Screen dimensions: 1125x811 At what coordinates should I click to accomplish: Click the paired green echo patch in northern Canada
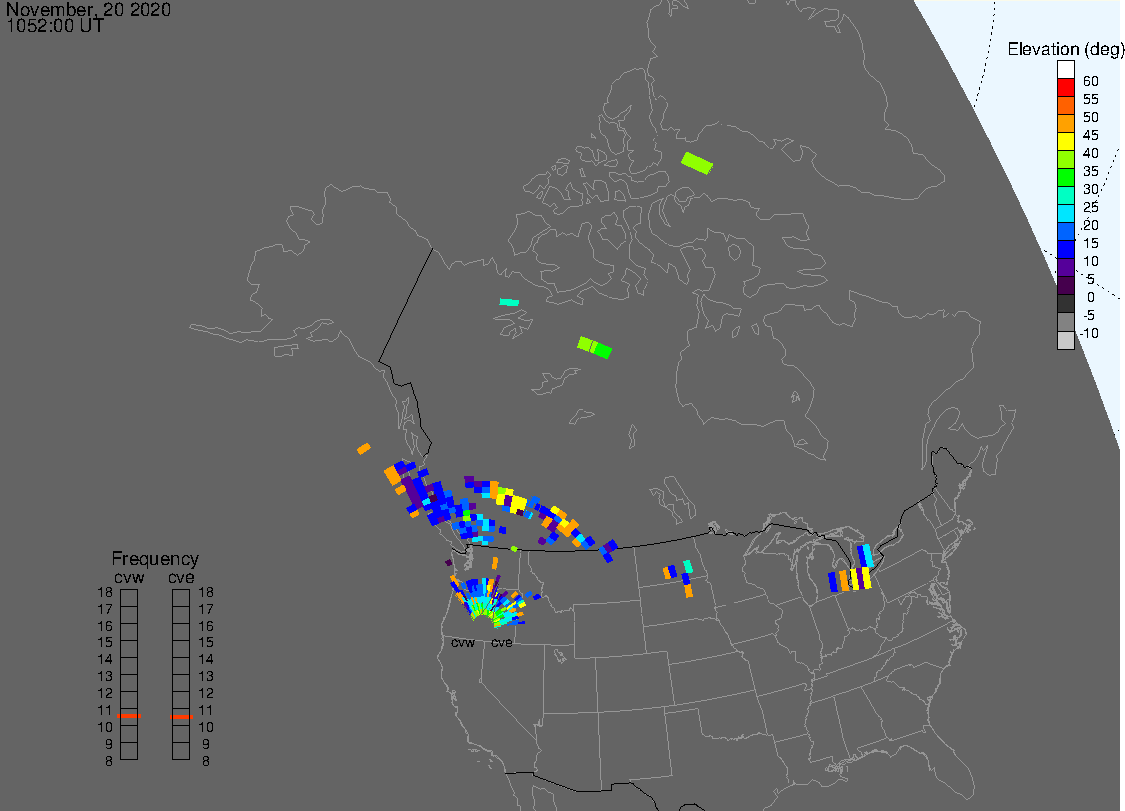click(594, 347)
